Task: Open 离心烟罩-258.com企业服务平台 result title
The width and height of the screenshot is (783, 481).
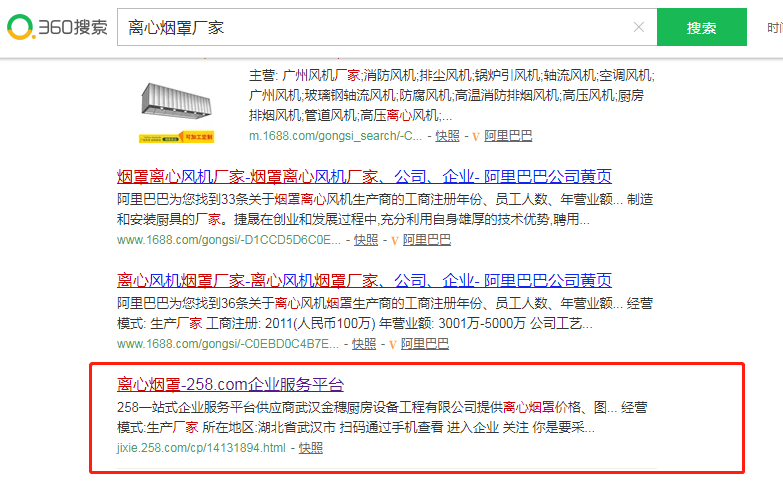Action: [x=230, y=384]
